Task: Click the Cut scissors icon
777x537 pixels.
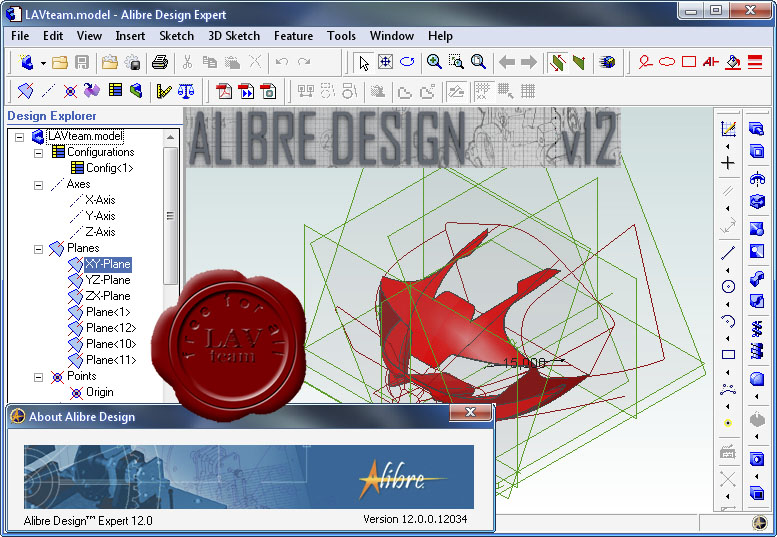Action: (187, 62)
